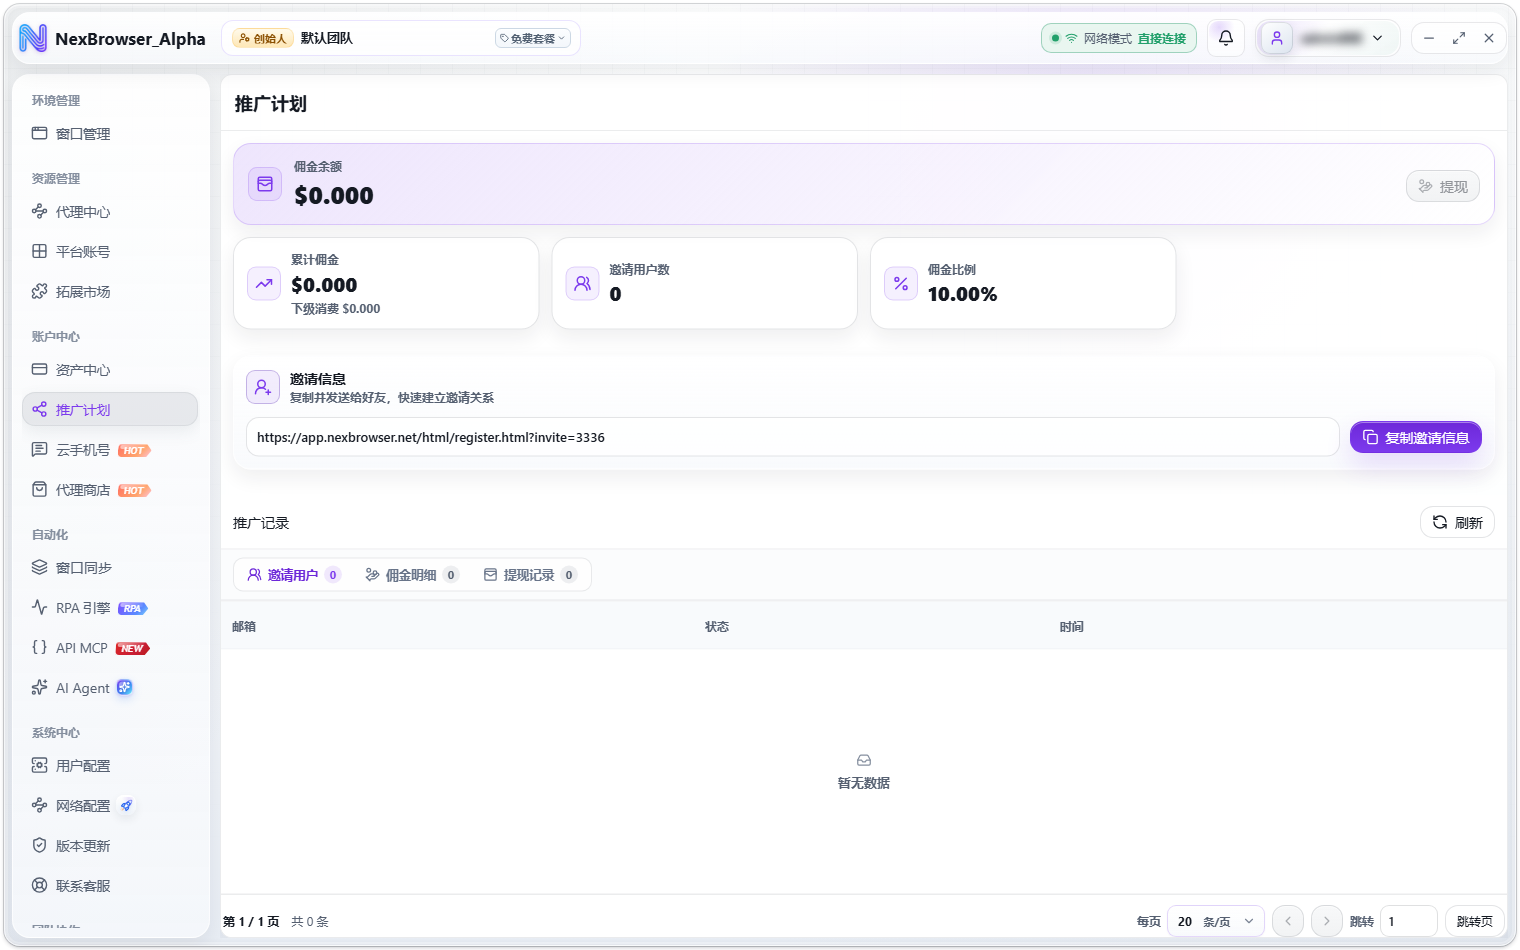Open 网络配置 settings
Viewport: 1520px width, 950px height.
tap(110, 806)
